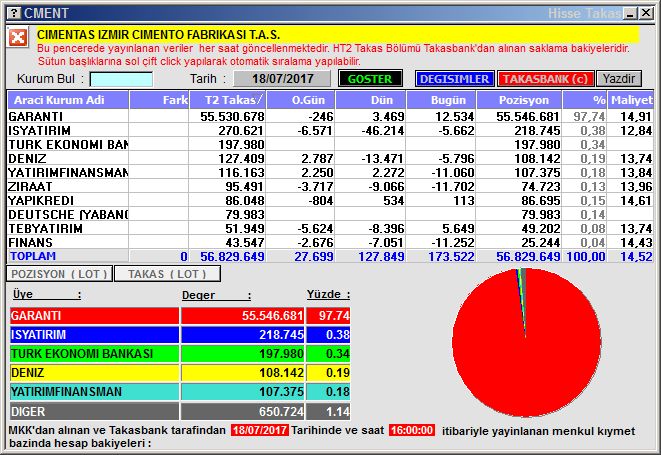Sort by Maliyet column header
The image size is (661, 455).
pos(631,100)
